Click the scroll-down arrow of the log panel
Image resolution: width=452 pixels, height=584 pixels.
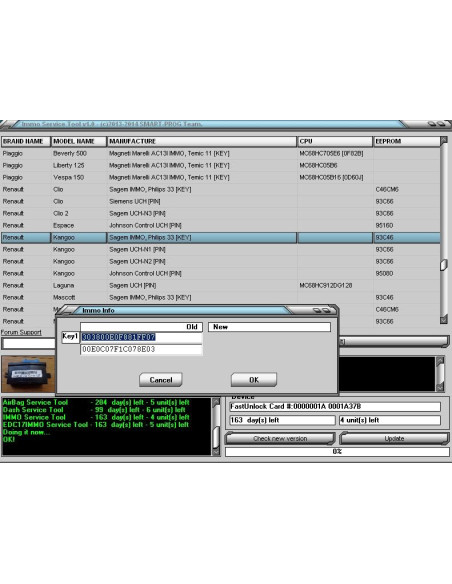pos(216,451)
